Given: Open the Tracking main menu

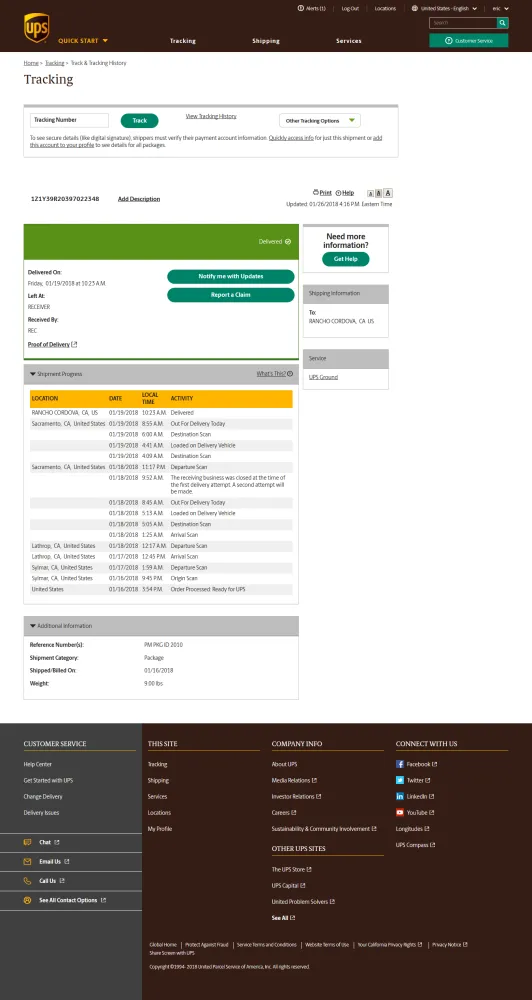Looking at the screenshot, I should [182, 41].
